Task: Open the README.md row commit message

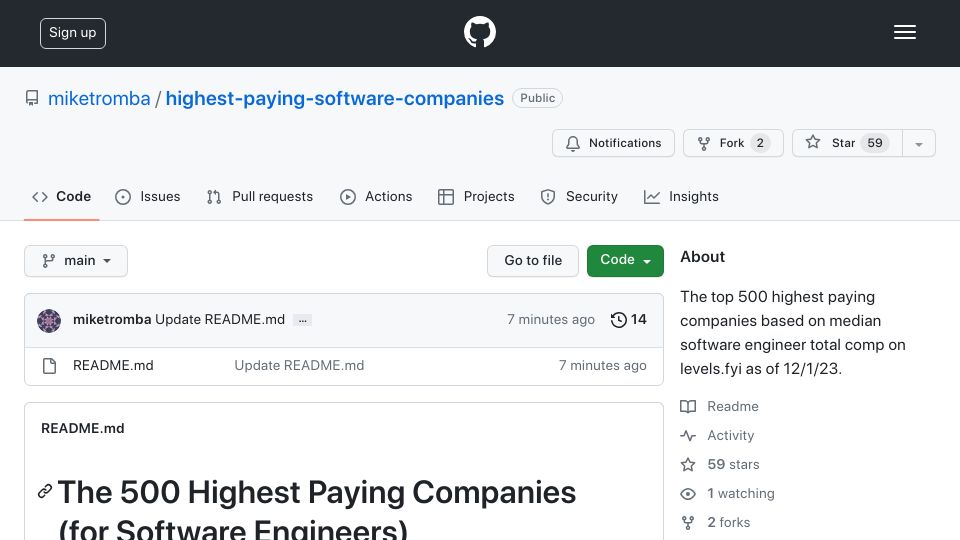Action: [299, 366]
